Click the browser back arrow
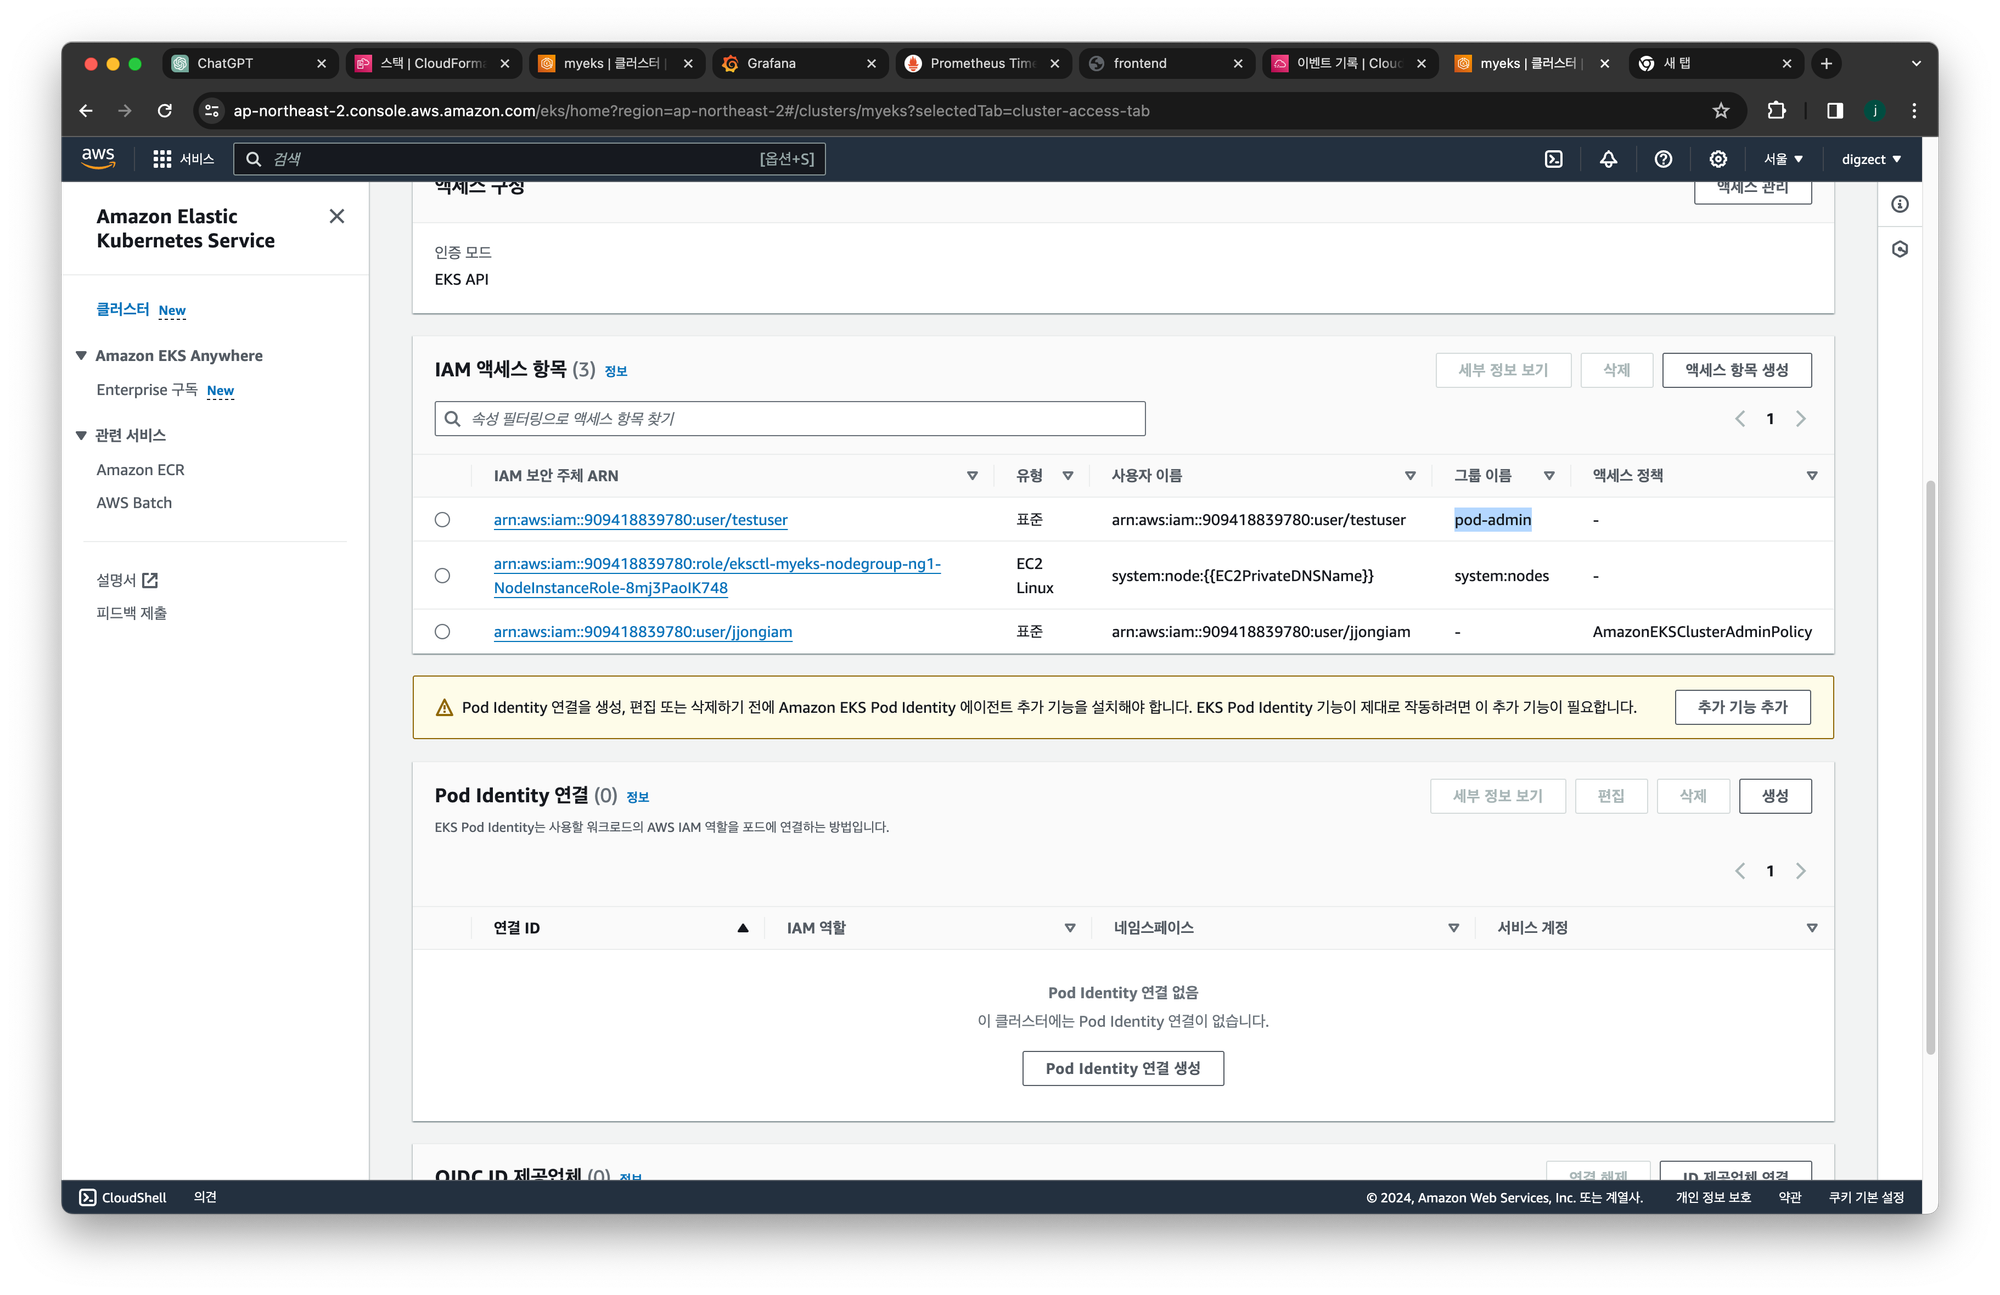 click(86, 111)
